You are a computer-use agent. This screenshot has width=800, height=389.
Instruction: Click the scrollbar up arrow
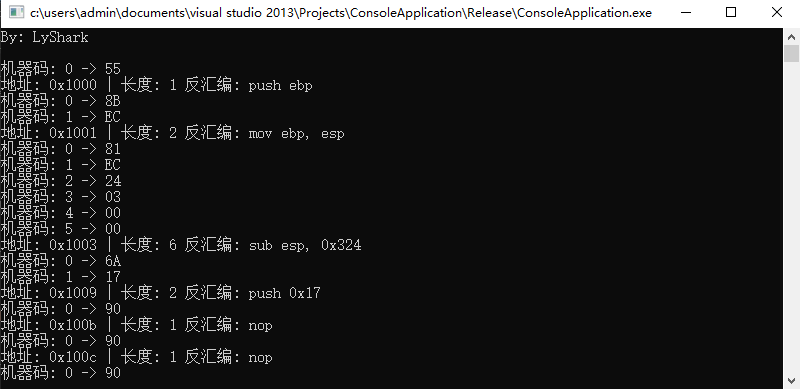pyautogui.click(x=791, y=36)
